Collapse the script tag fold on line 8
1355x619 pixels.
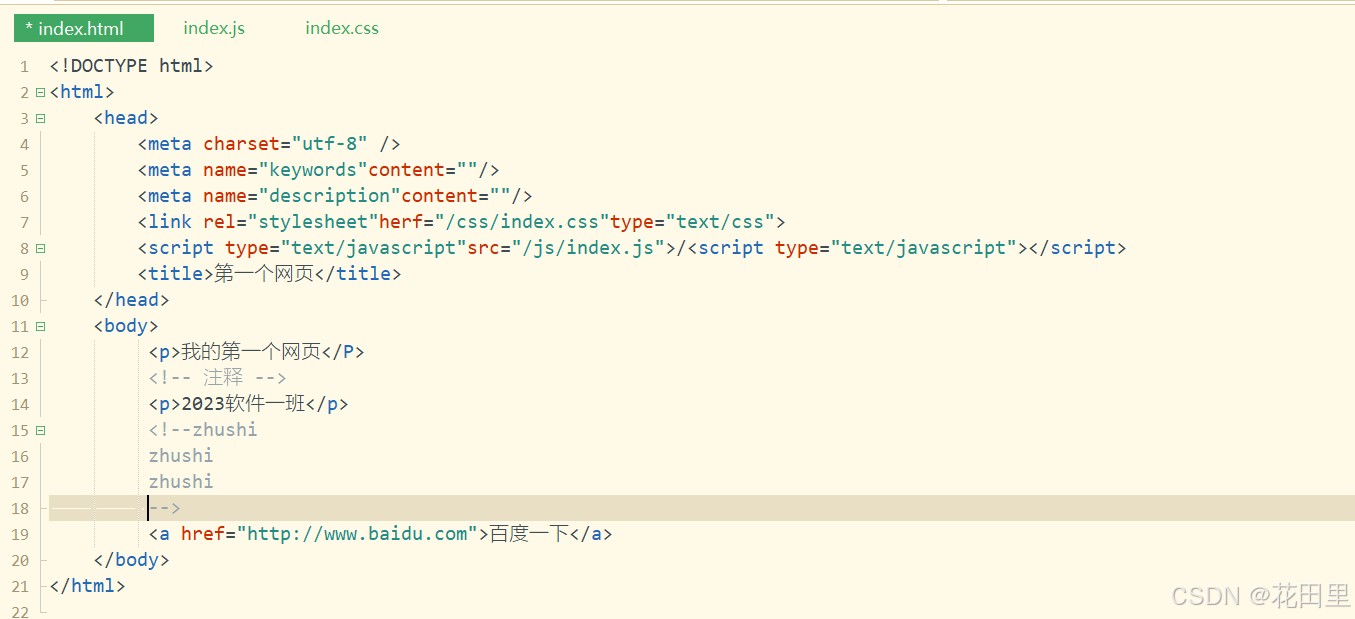[x=40, y=248]
